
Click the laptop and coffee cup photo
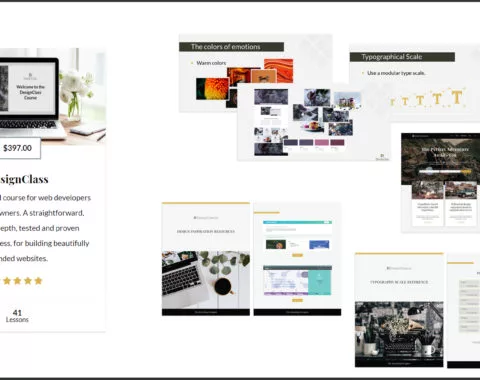(x=206, y=280)
